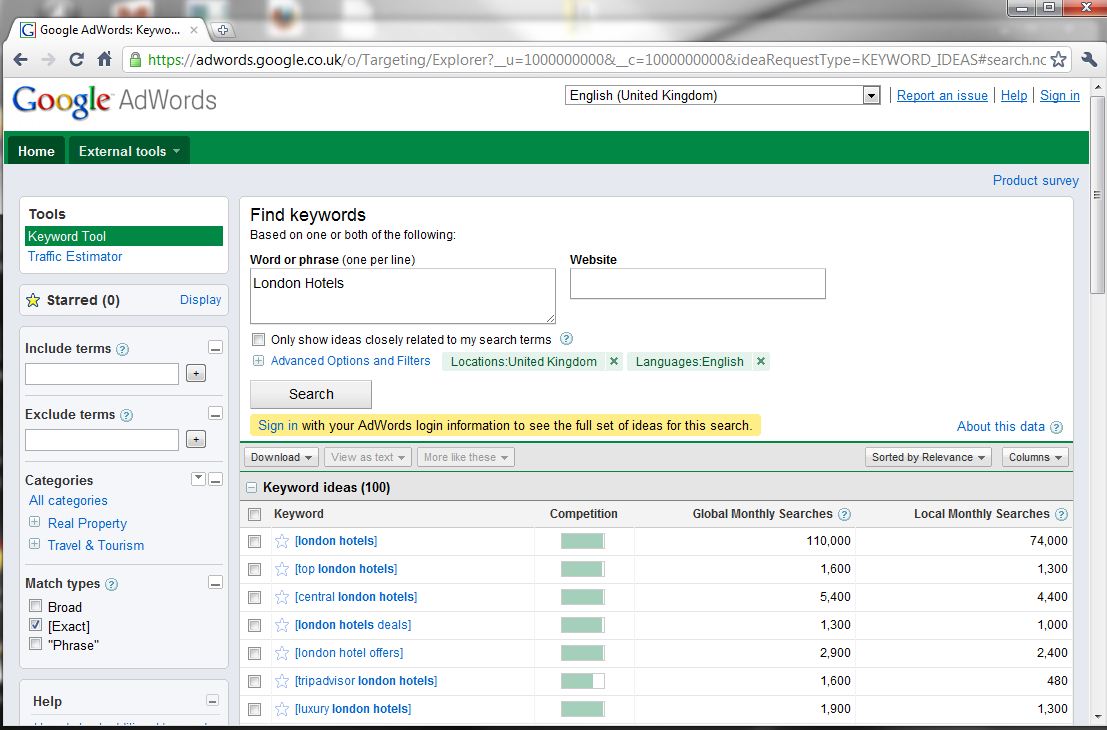Screen dimensions: 1107x730
Task: Open the All categories link
Action: coord(68,501)
